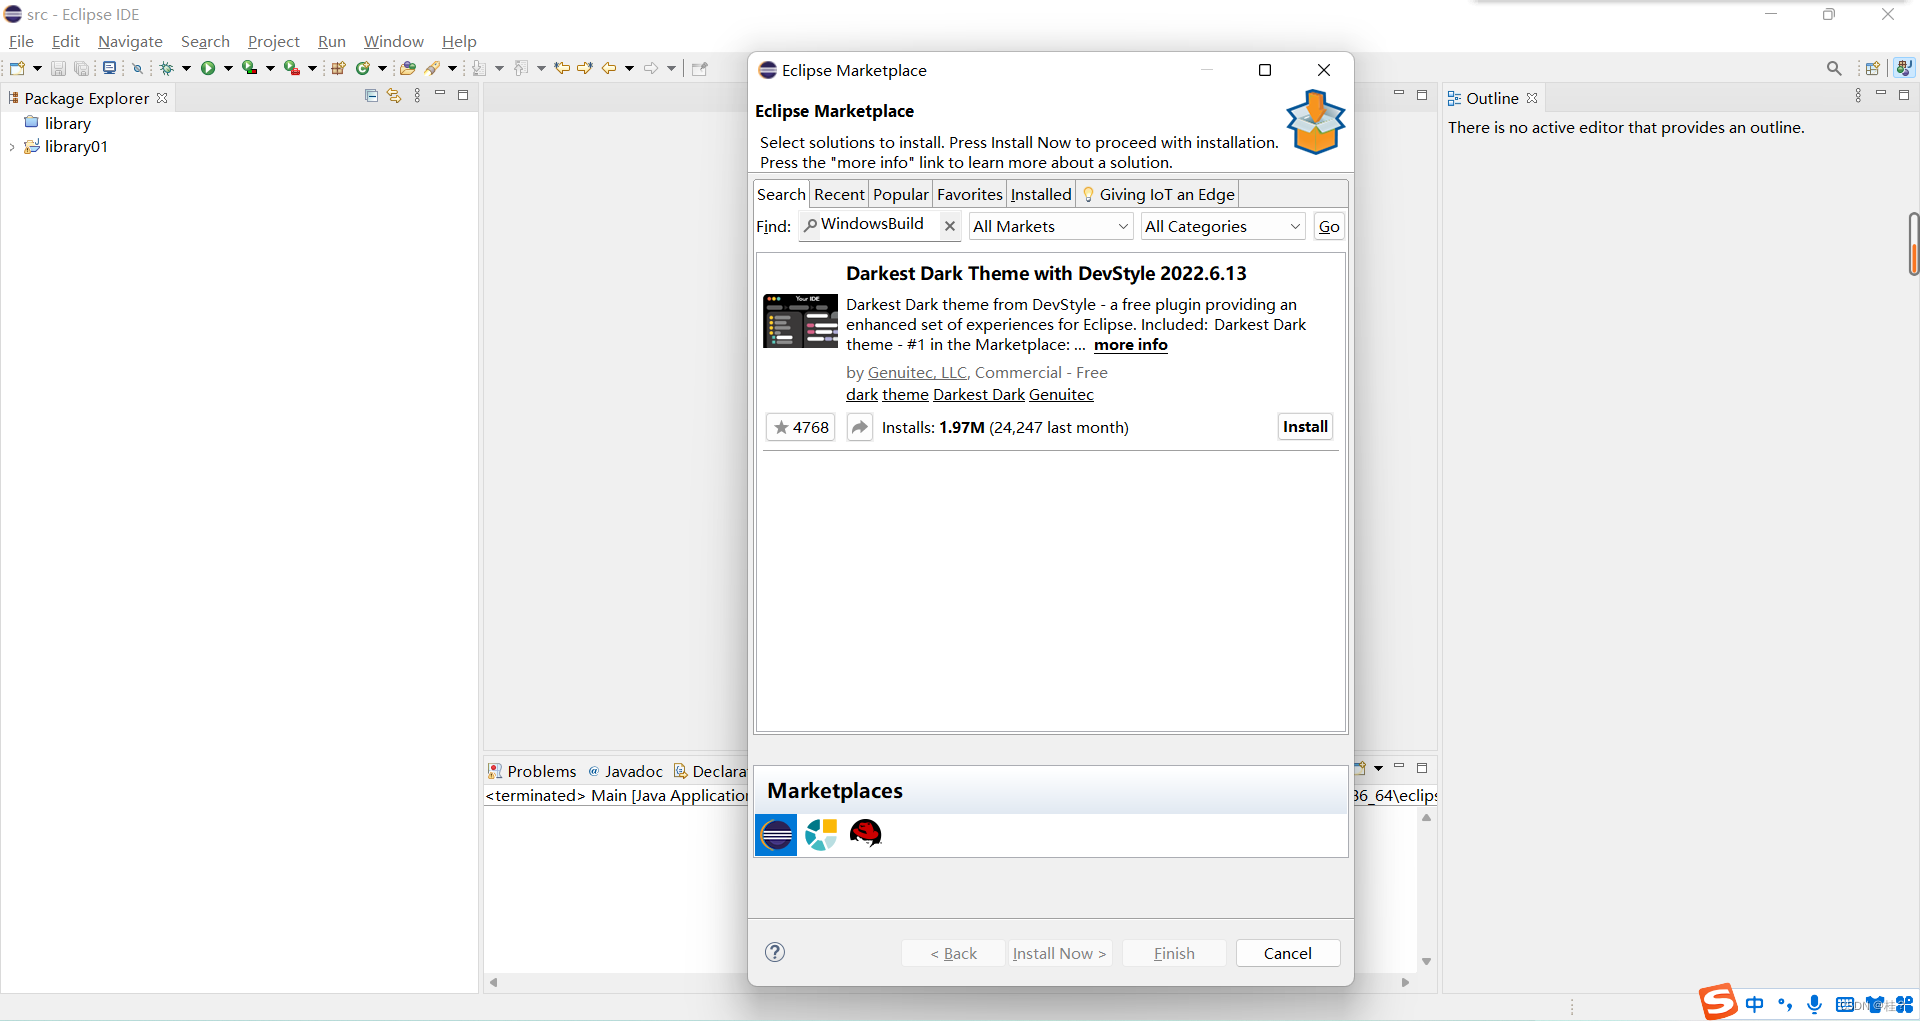The image size is (1920, 1021).
Task: Select the Java perspective icon
Action: 1904,68
